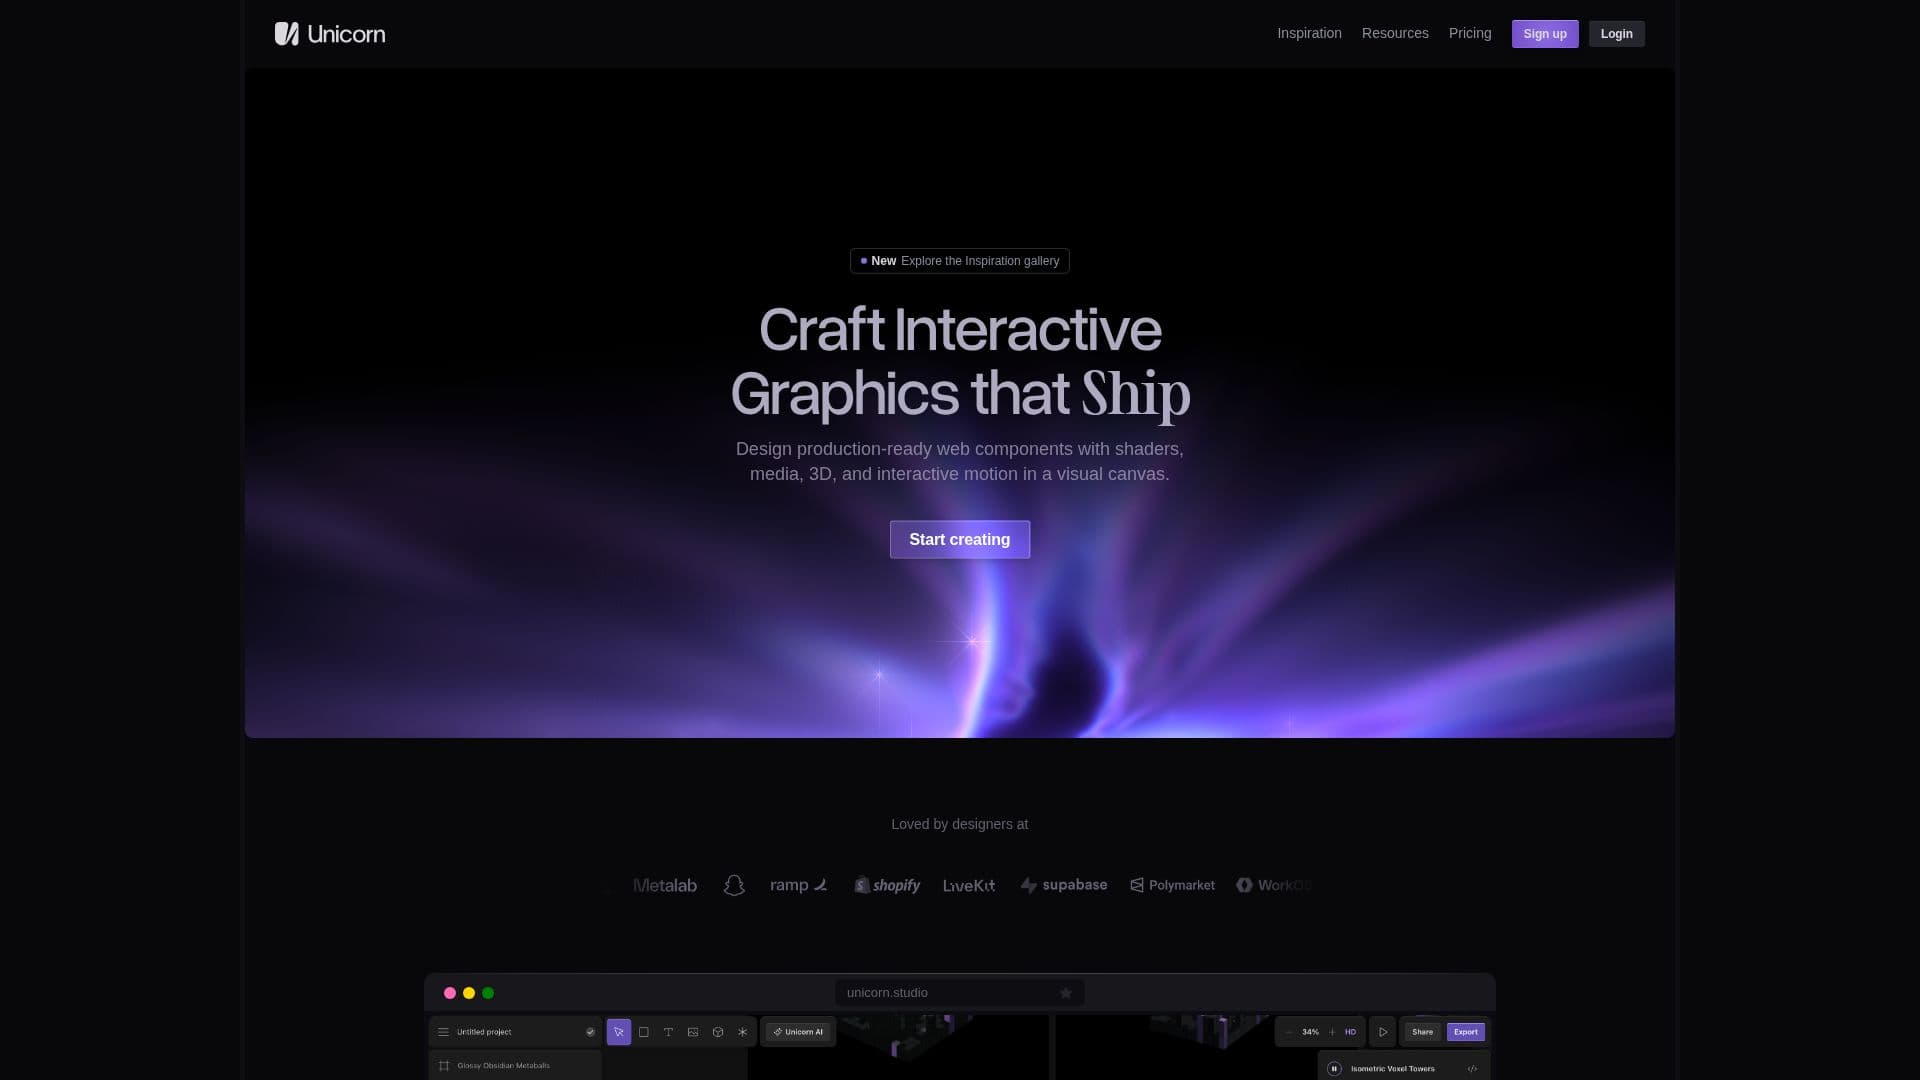Select the rectangle shape tool

(644, 1032)
